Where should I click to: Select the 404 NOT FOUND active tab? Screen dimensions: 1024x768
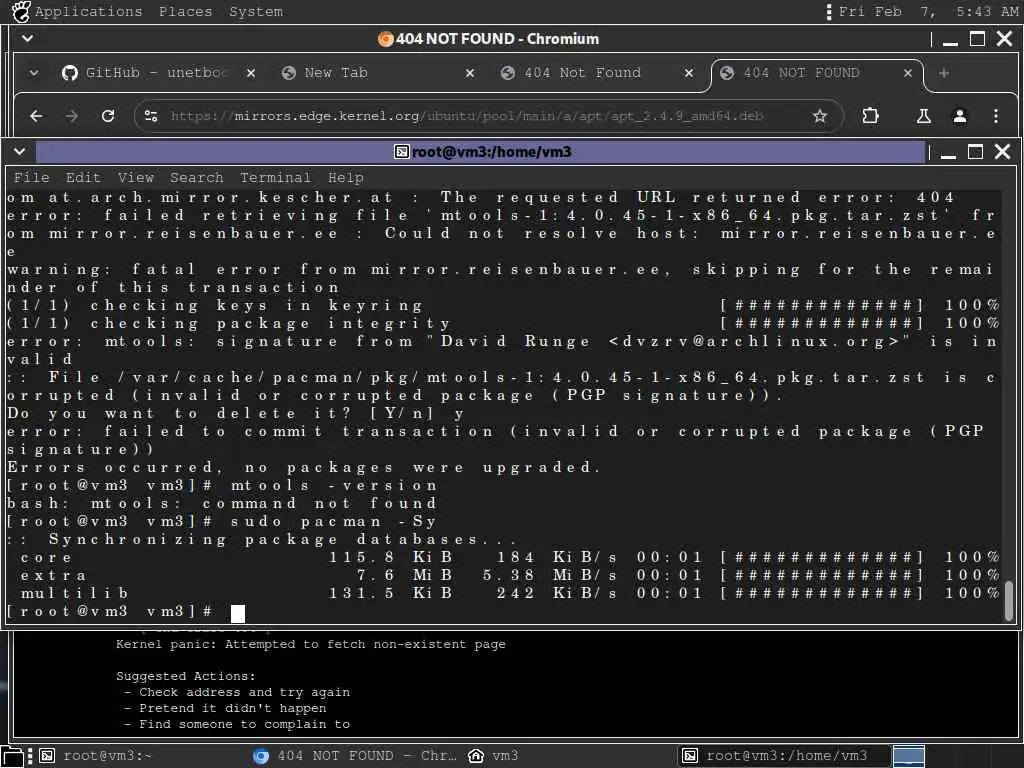[816, 73]
